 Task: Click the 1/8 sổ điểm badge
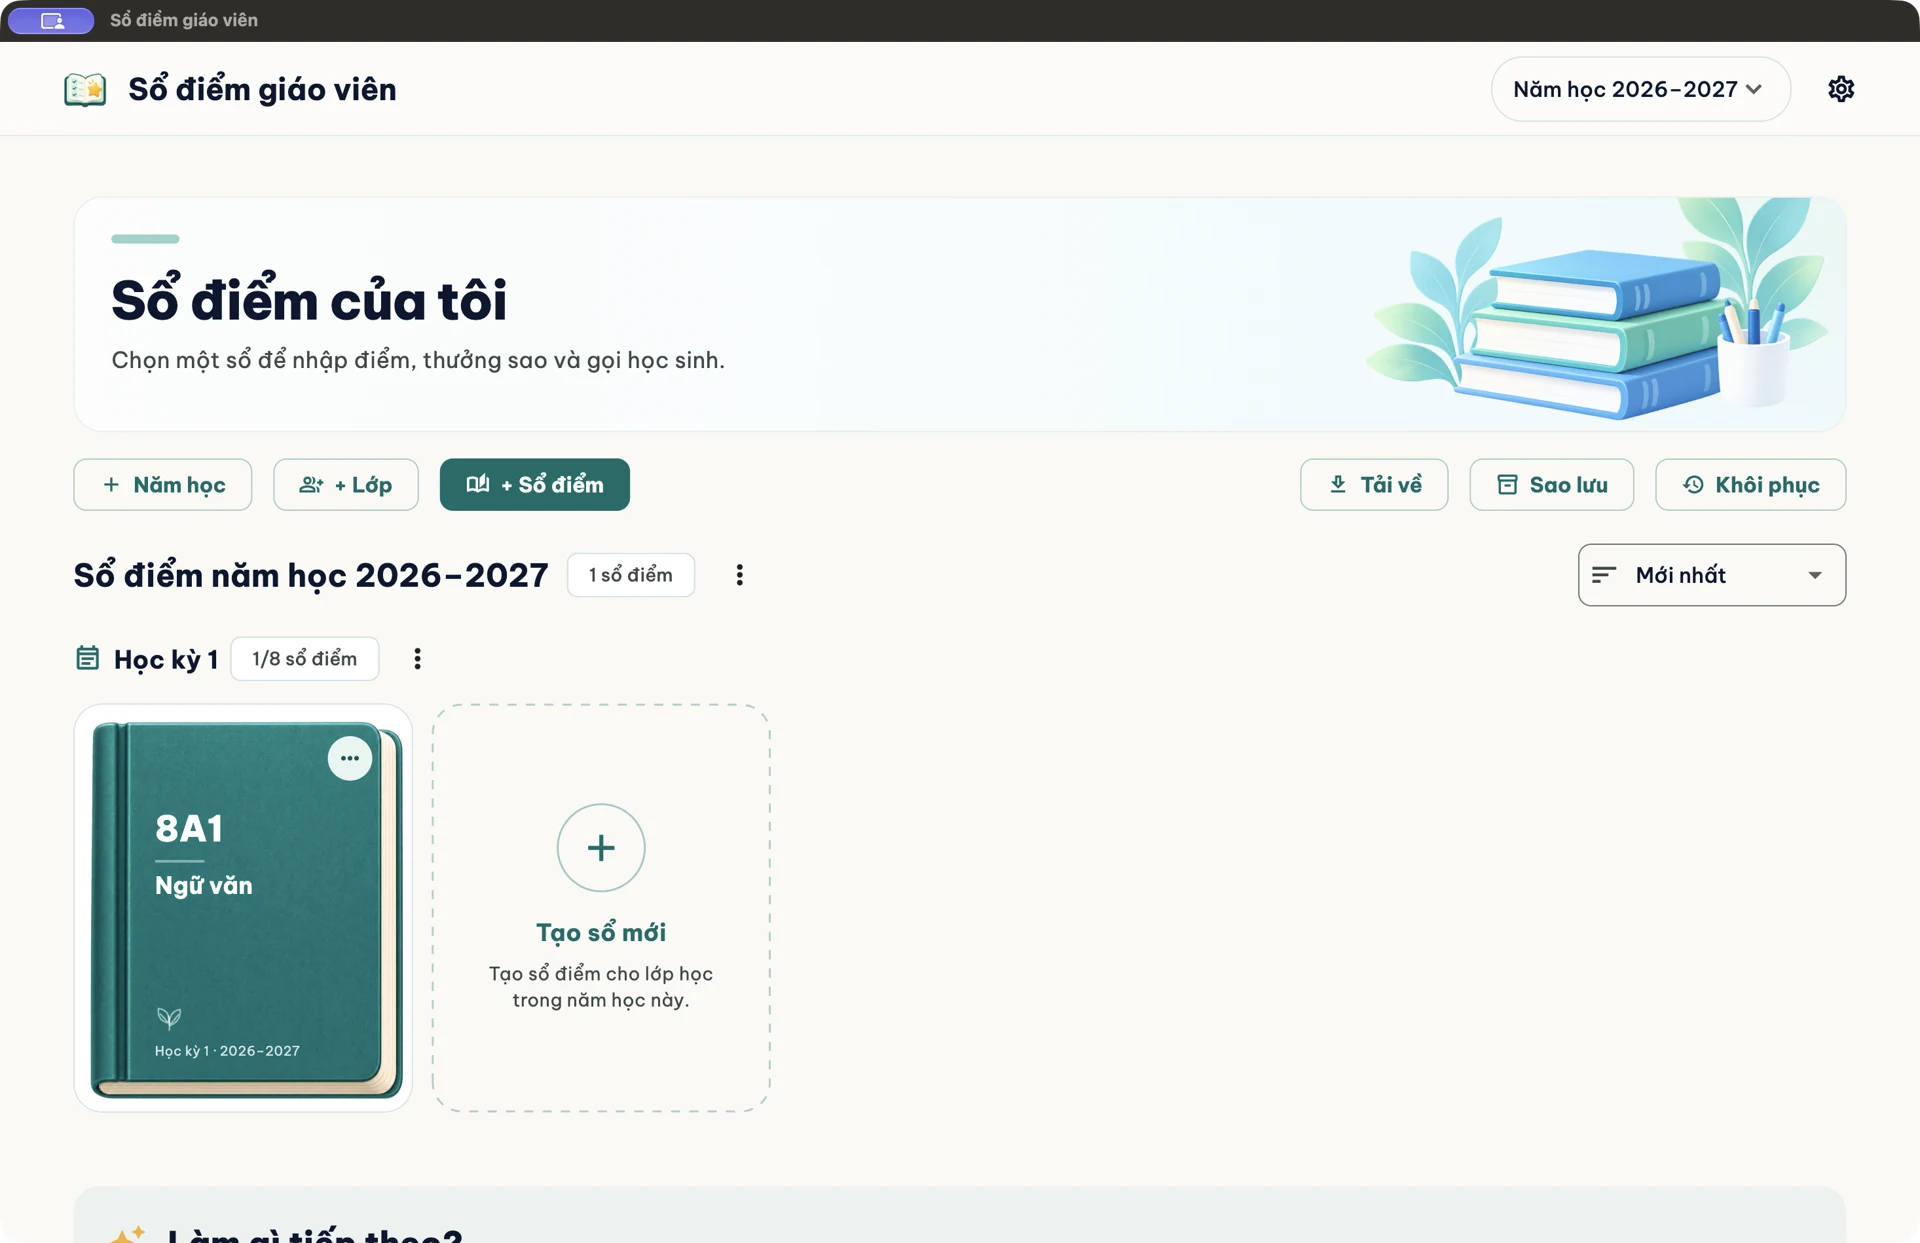point(305,659)
